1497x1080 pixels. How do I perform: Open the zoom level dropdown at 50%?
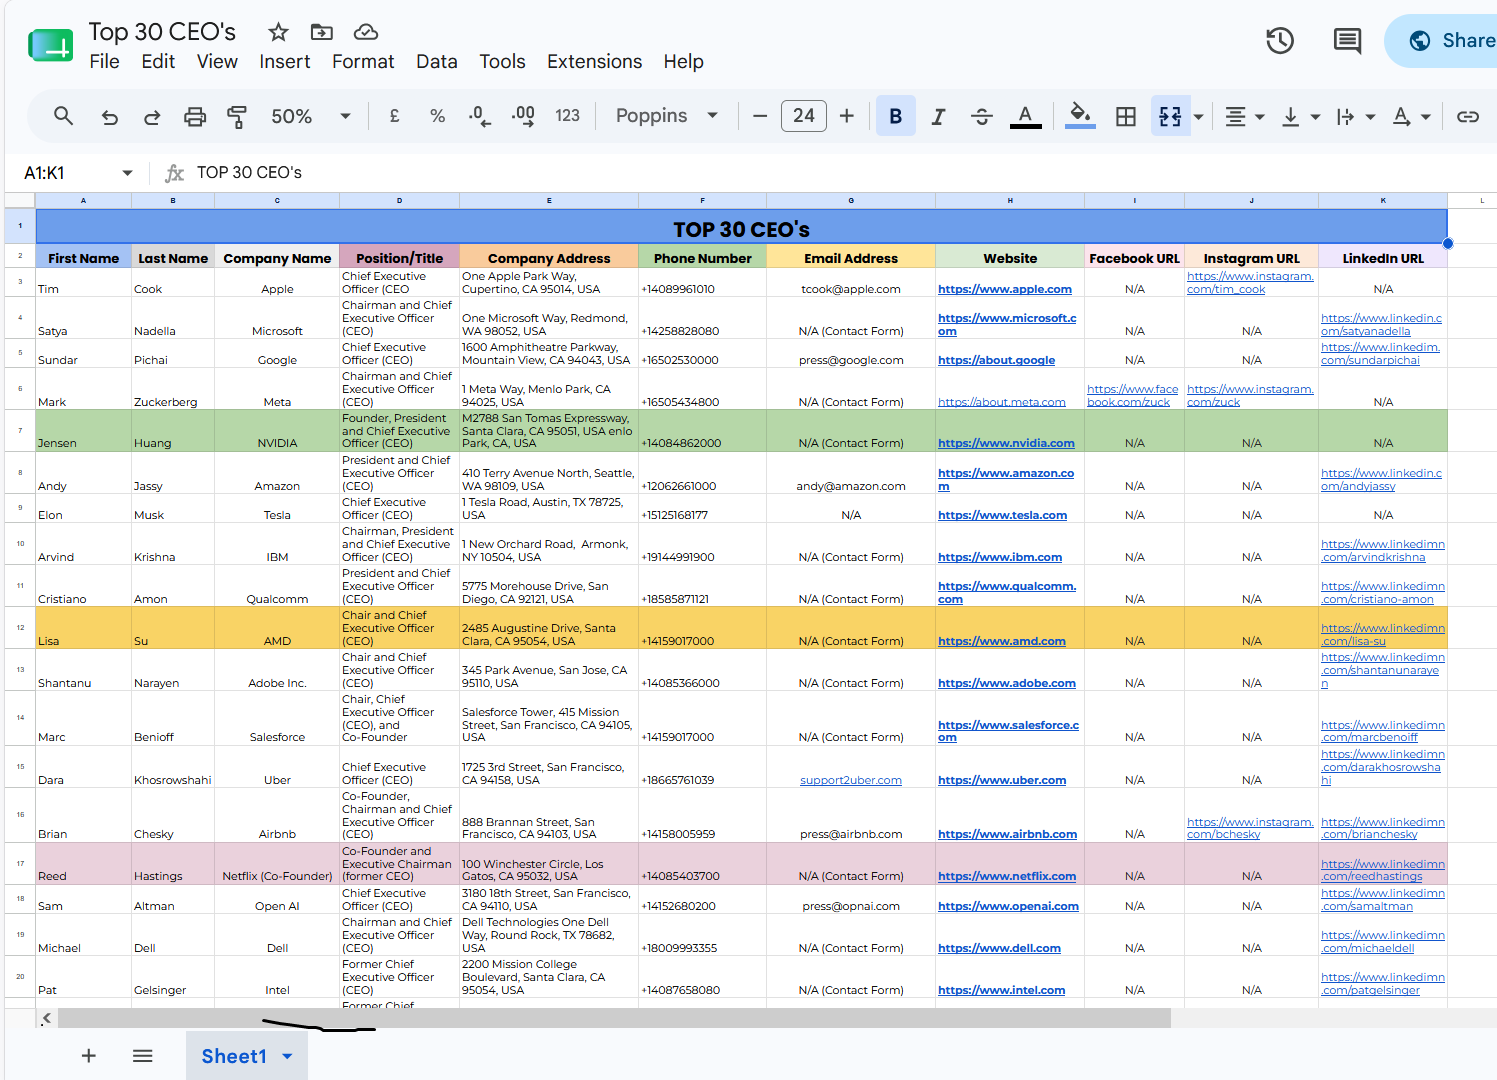click(x=311, y=116)
